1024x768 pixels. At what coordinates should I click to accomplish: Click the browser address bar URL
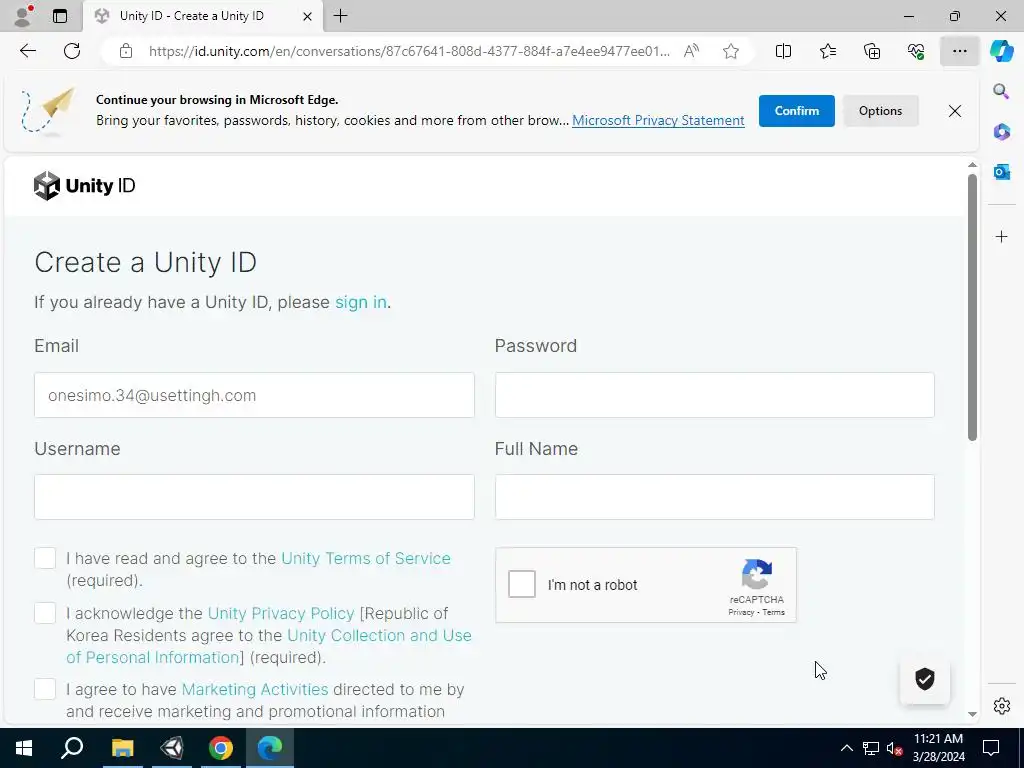(x=409, y=51)
